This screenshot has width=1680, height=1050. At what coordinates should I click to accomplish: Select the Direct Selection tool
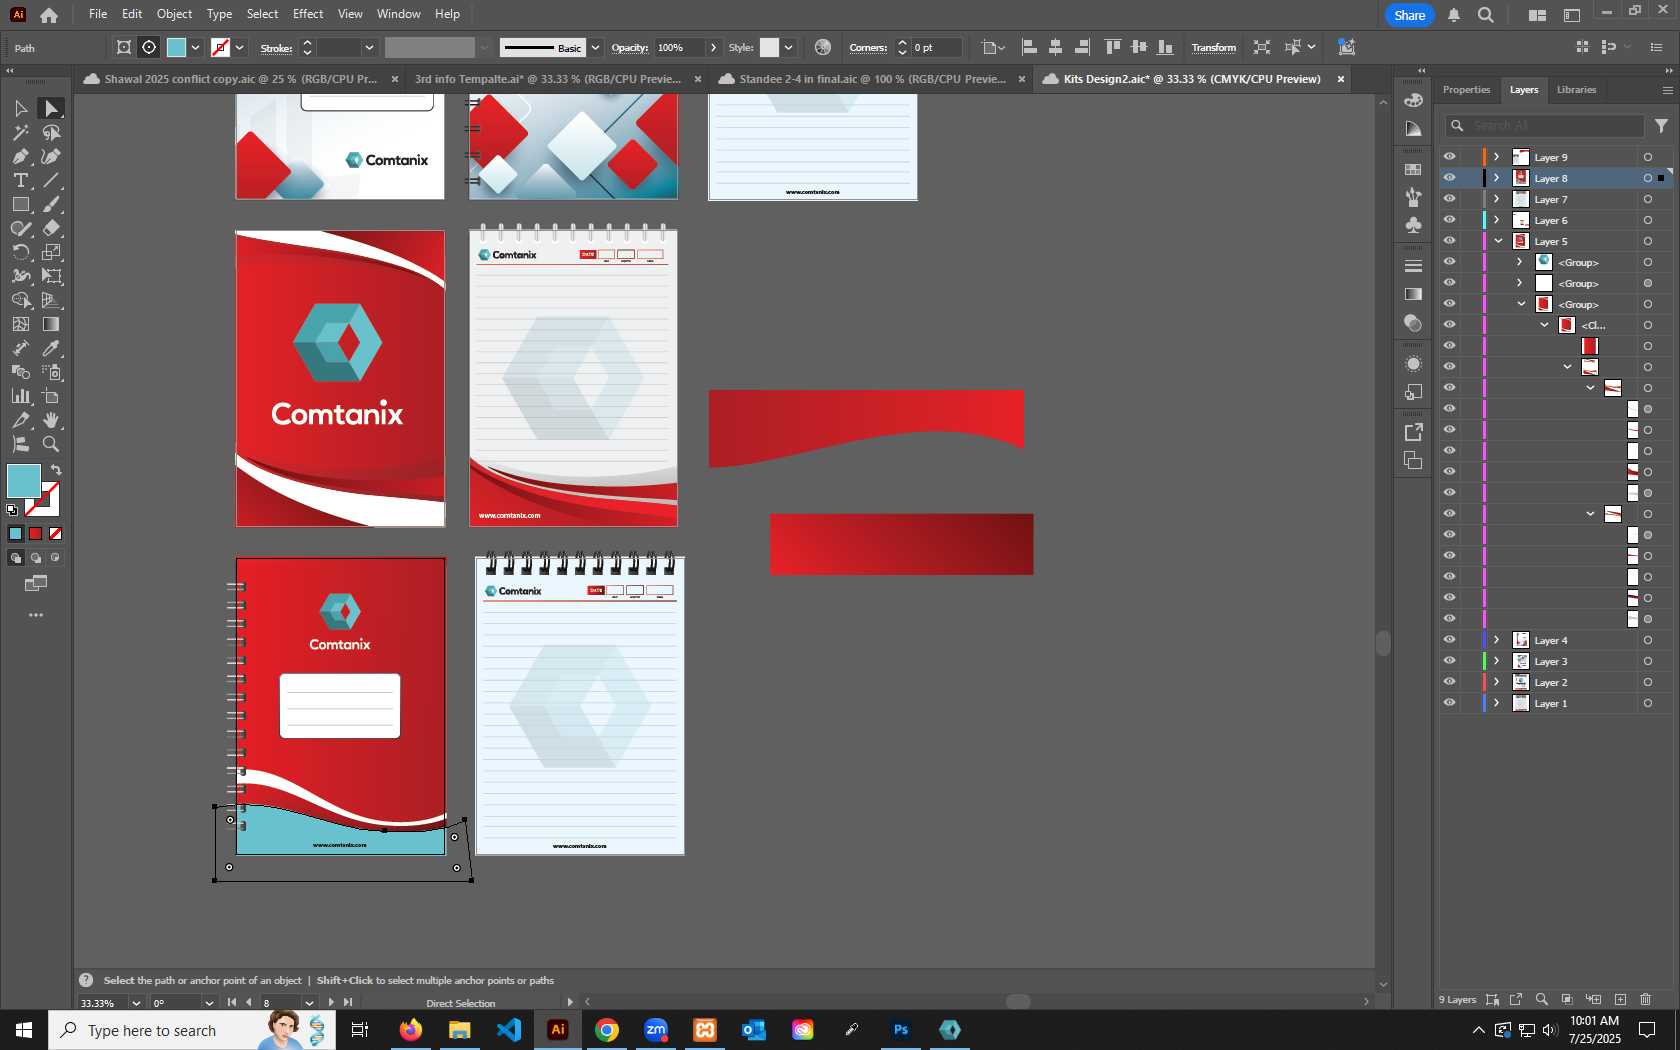point(51,108)
